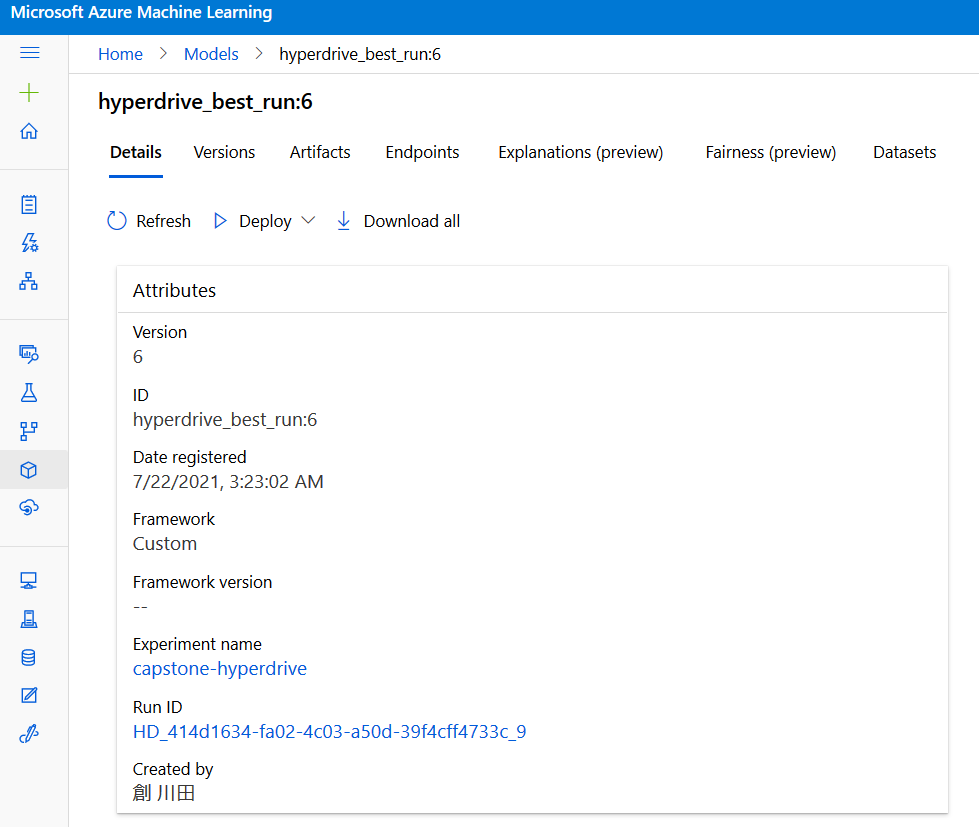Click the Refresh circular arrow icon
Viewport: 979px width, 827px height.
coord(117,220)
